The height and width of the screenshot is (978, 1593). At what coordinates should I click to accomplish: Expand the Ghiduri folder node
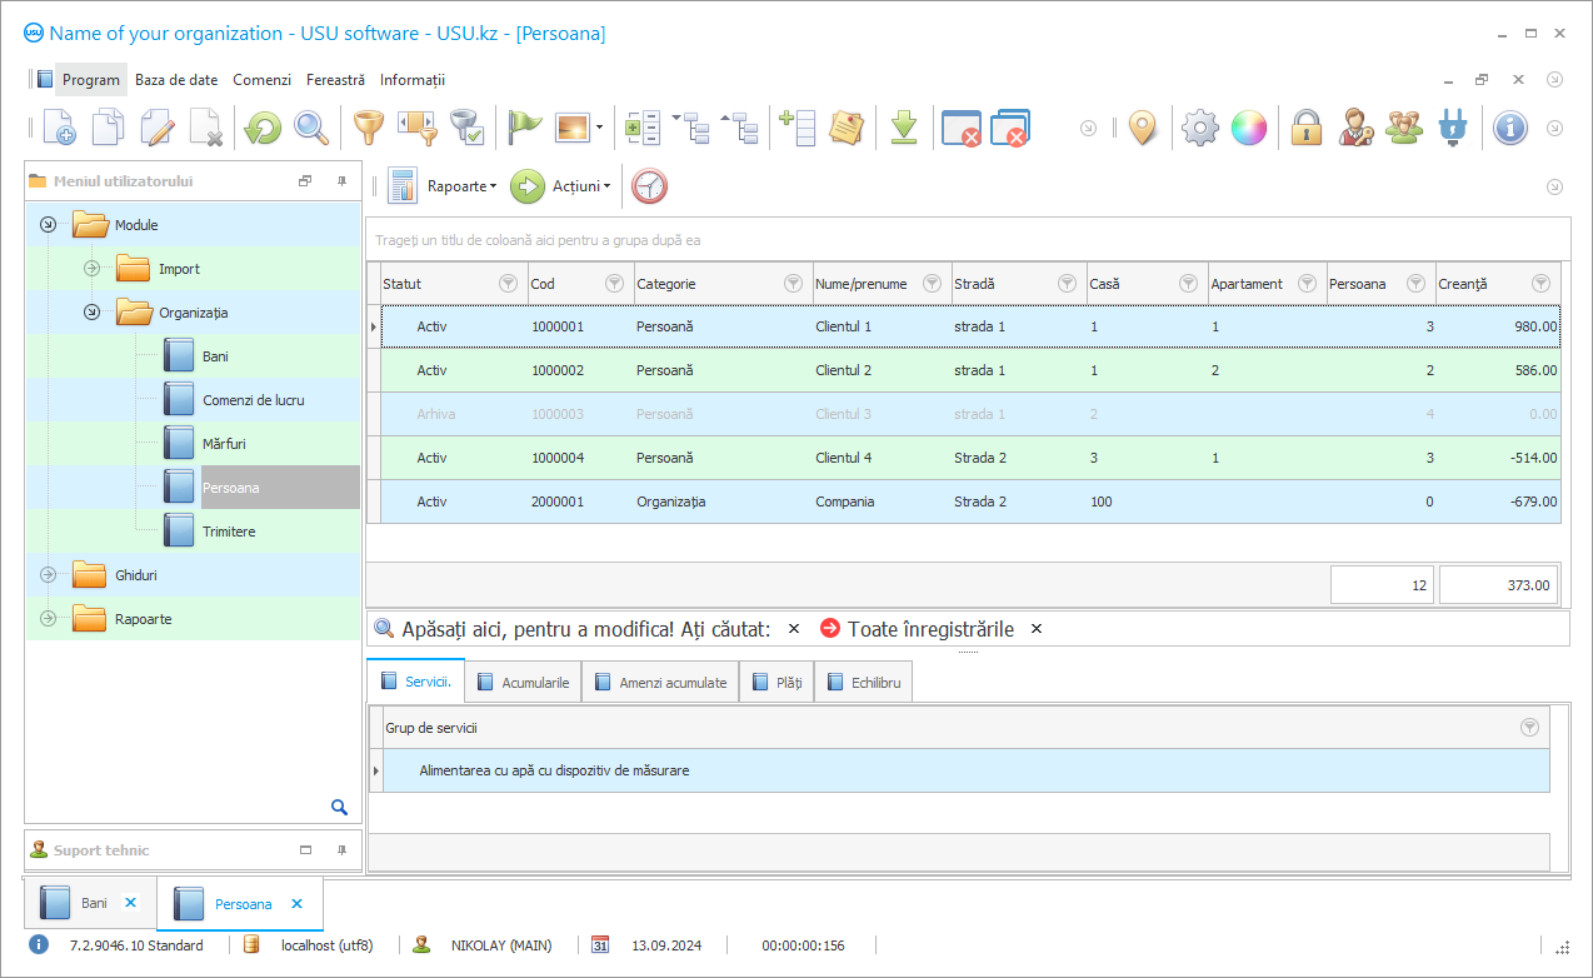[48, 575]
